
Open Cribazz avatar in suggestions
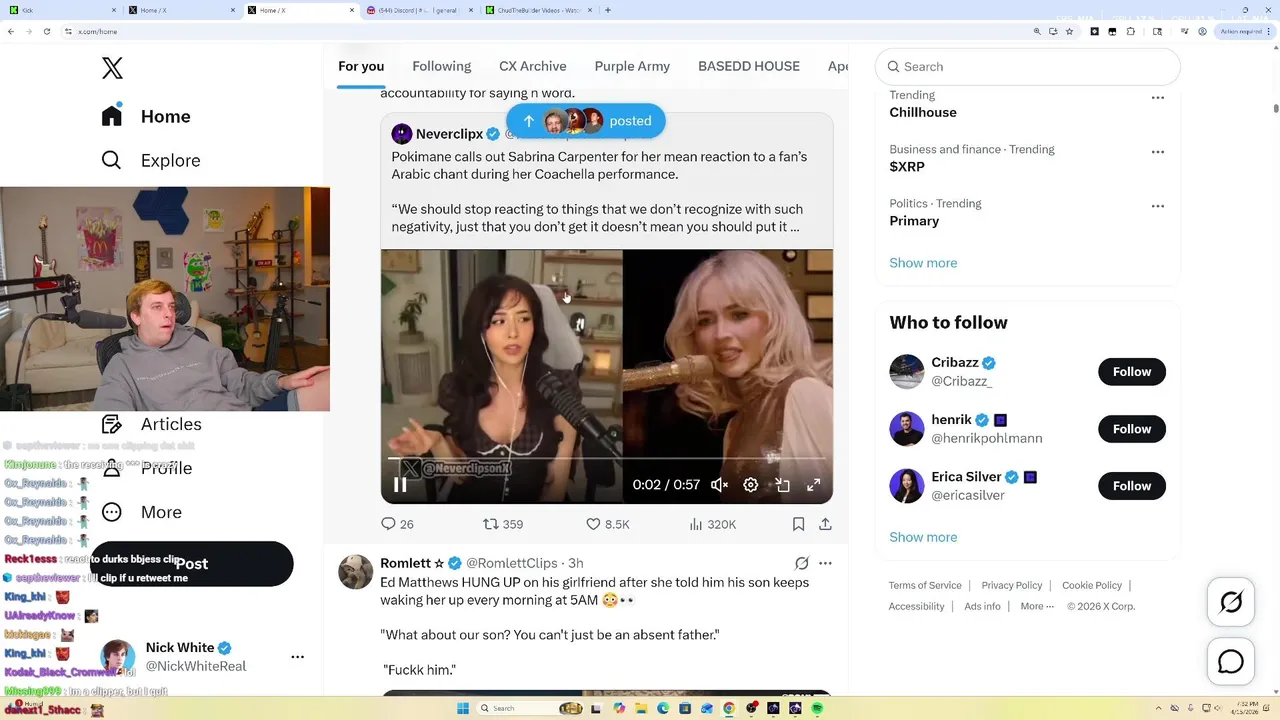(x=907, y=372)
